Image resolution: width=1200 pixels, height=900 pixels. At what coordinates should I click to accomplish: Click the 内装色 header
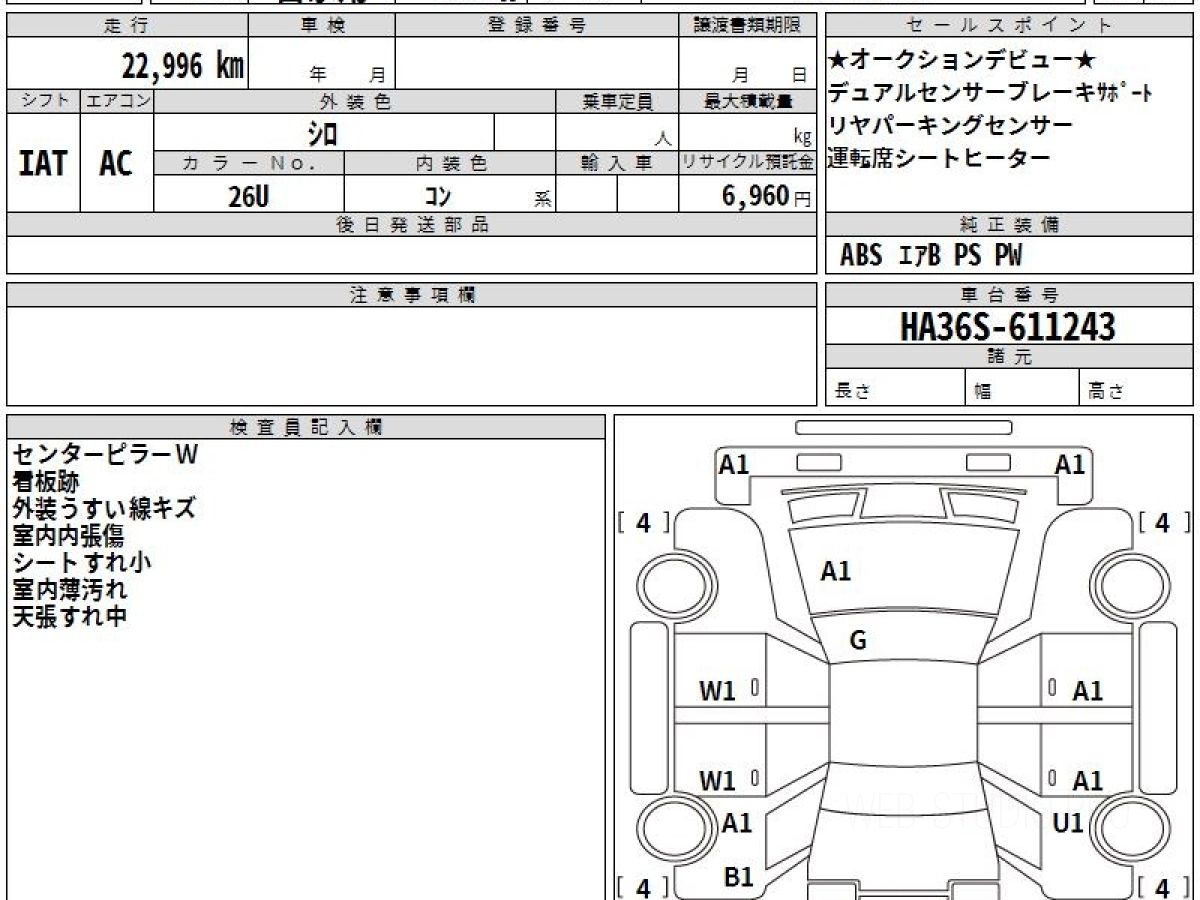(x=450, y=163)
